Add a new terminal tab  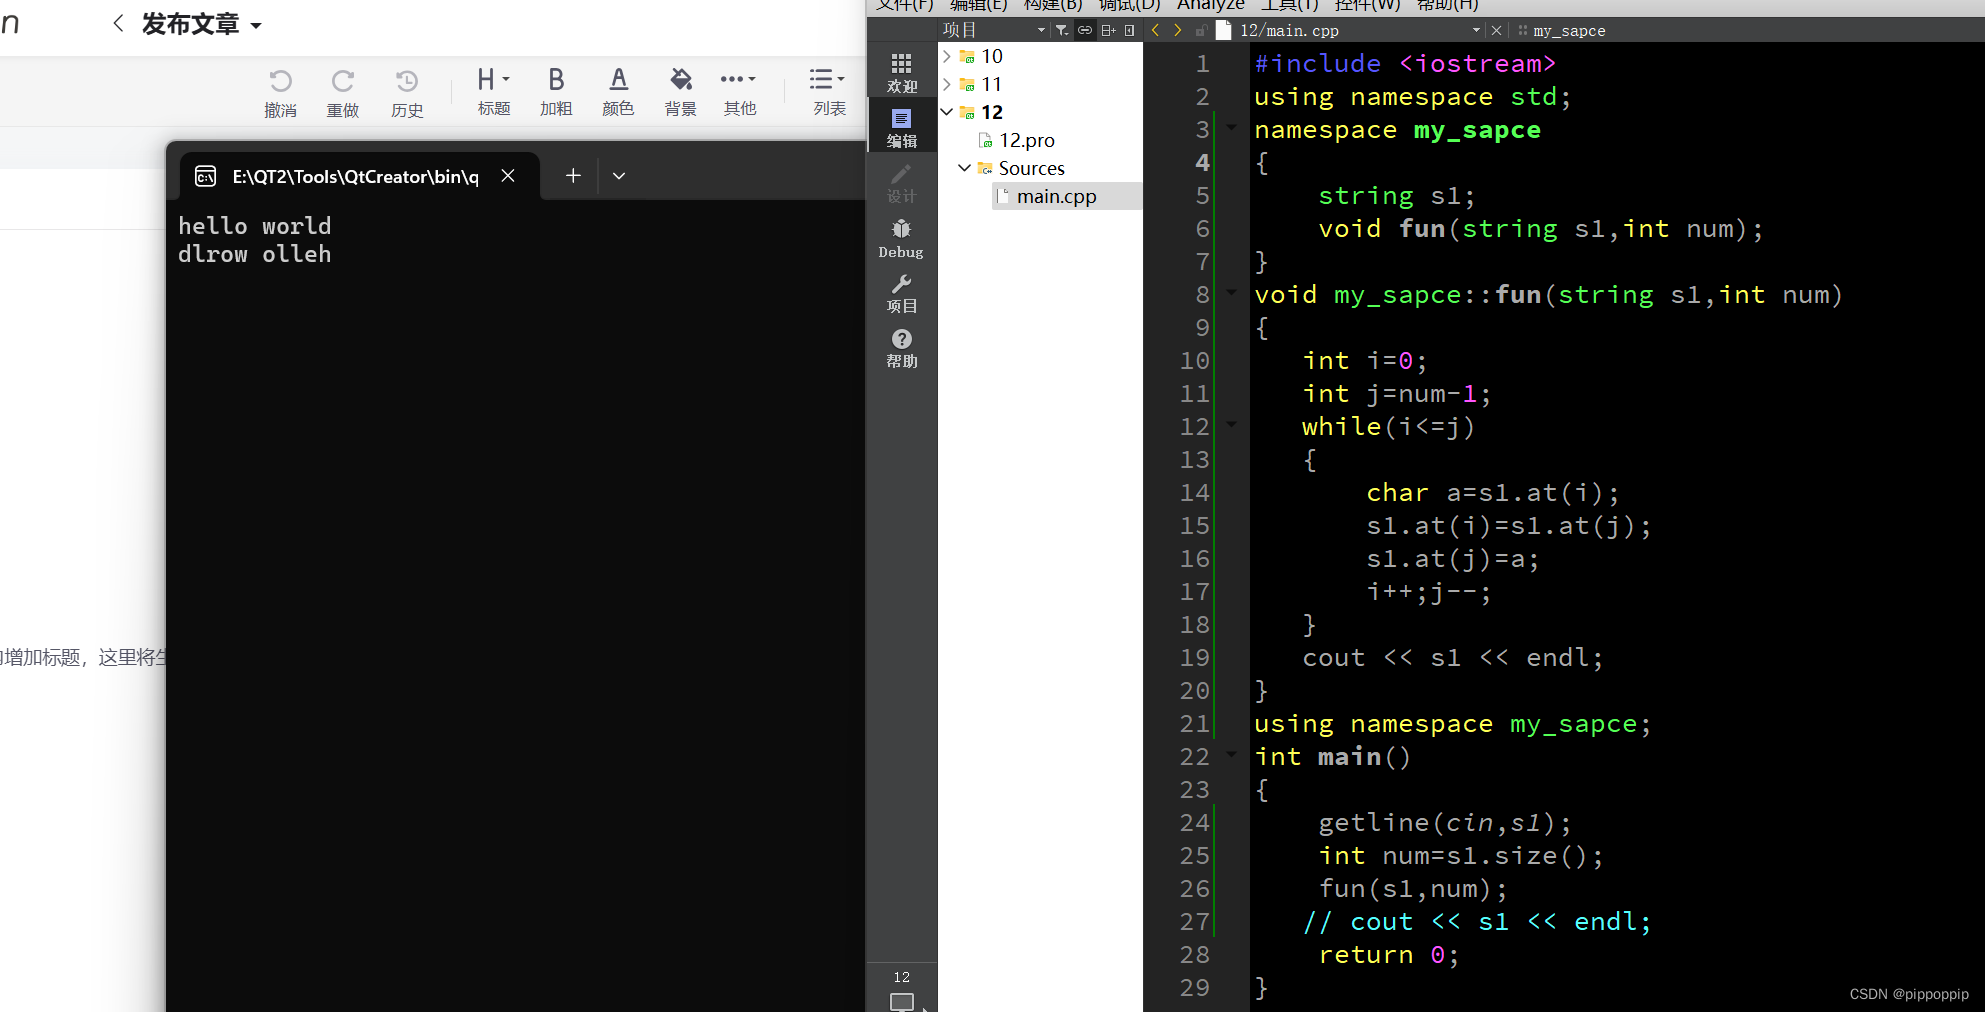click(x=573, y=176)
